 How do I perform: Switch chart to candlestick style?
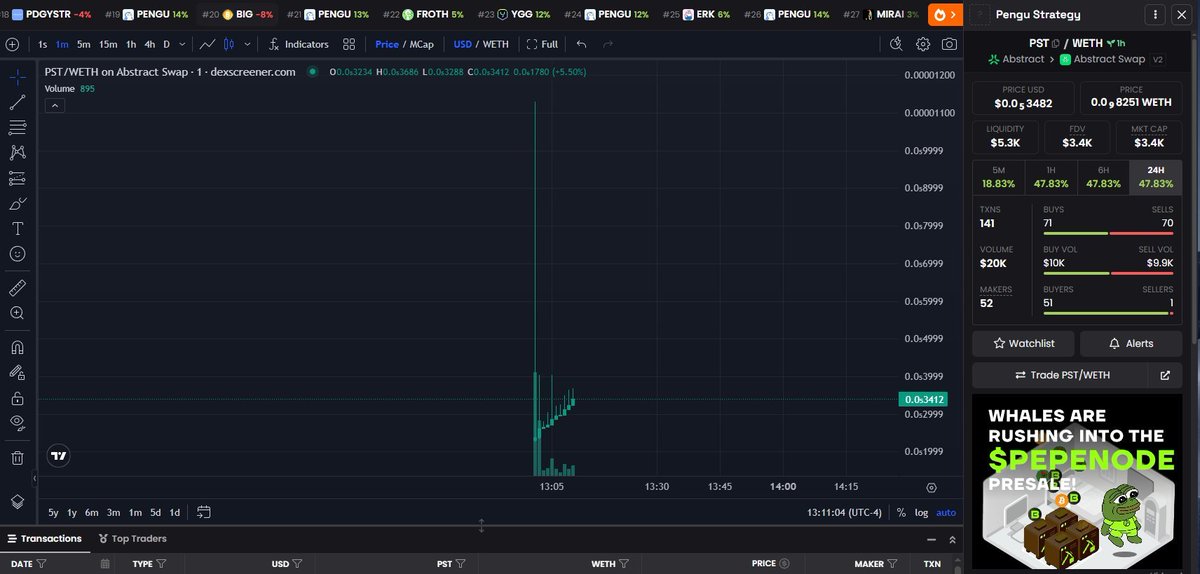point(229,44)
